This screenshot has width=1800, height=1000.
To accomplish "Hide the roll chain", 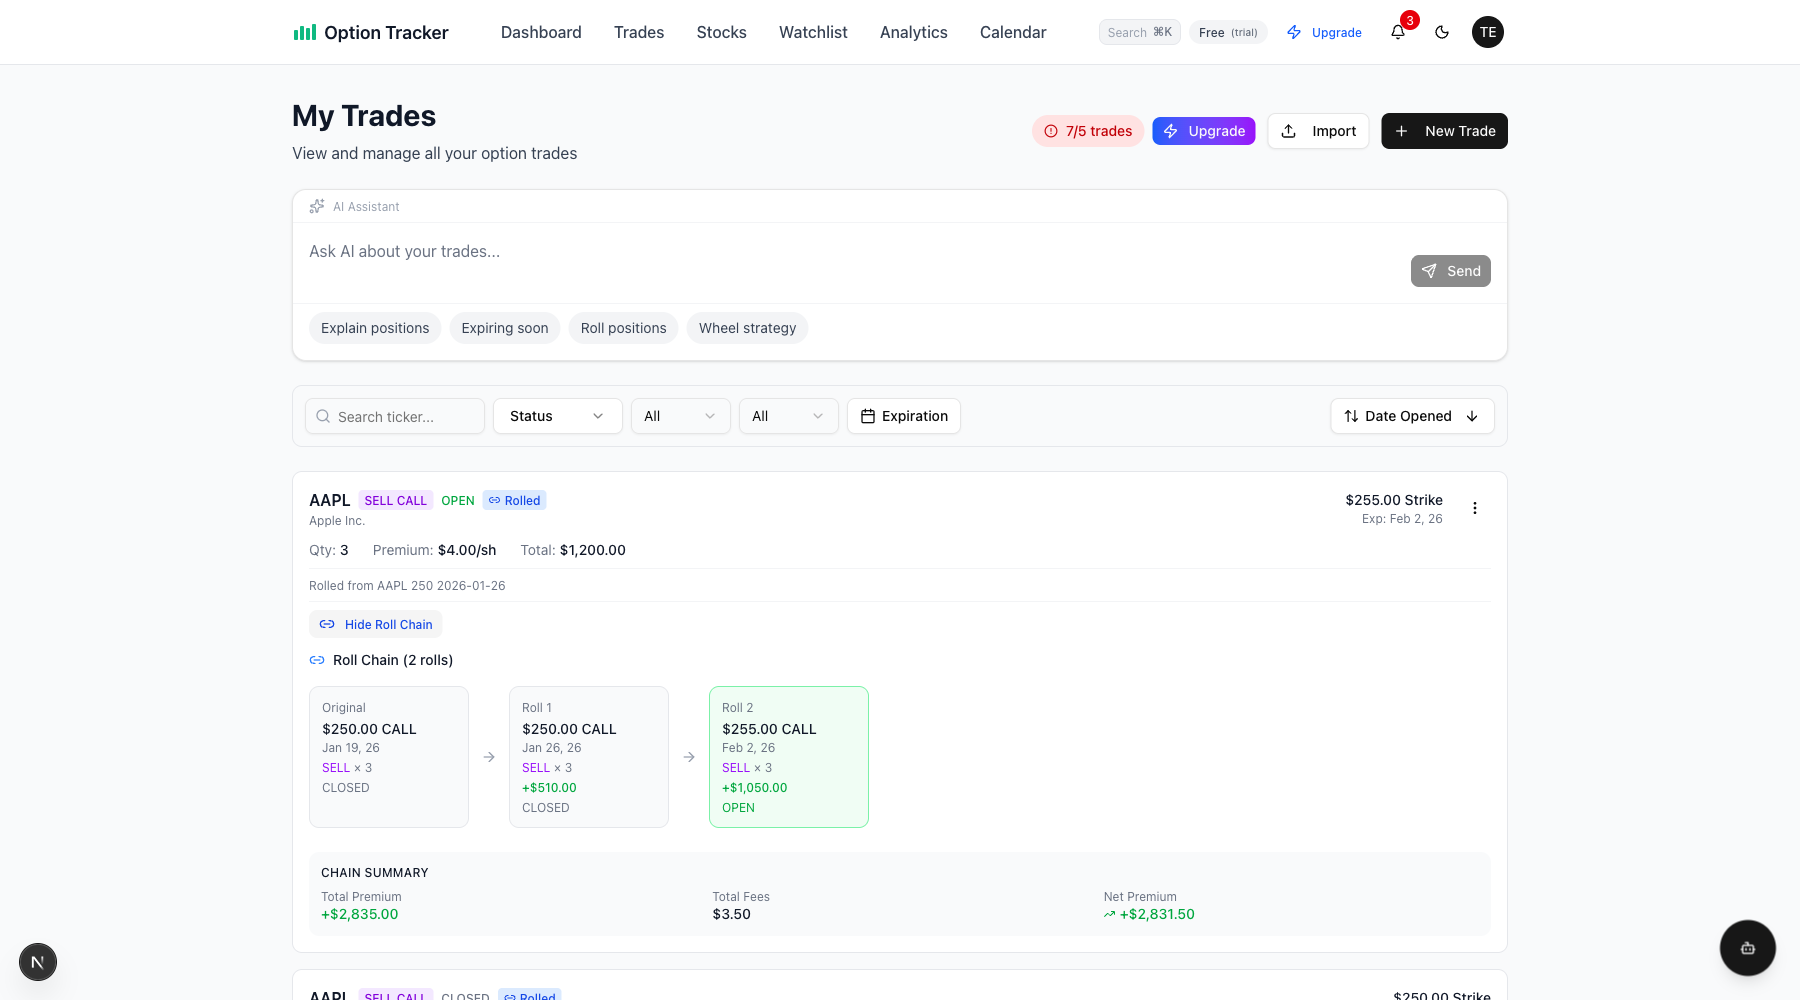I will pos(376,625).
